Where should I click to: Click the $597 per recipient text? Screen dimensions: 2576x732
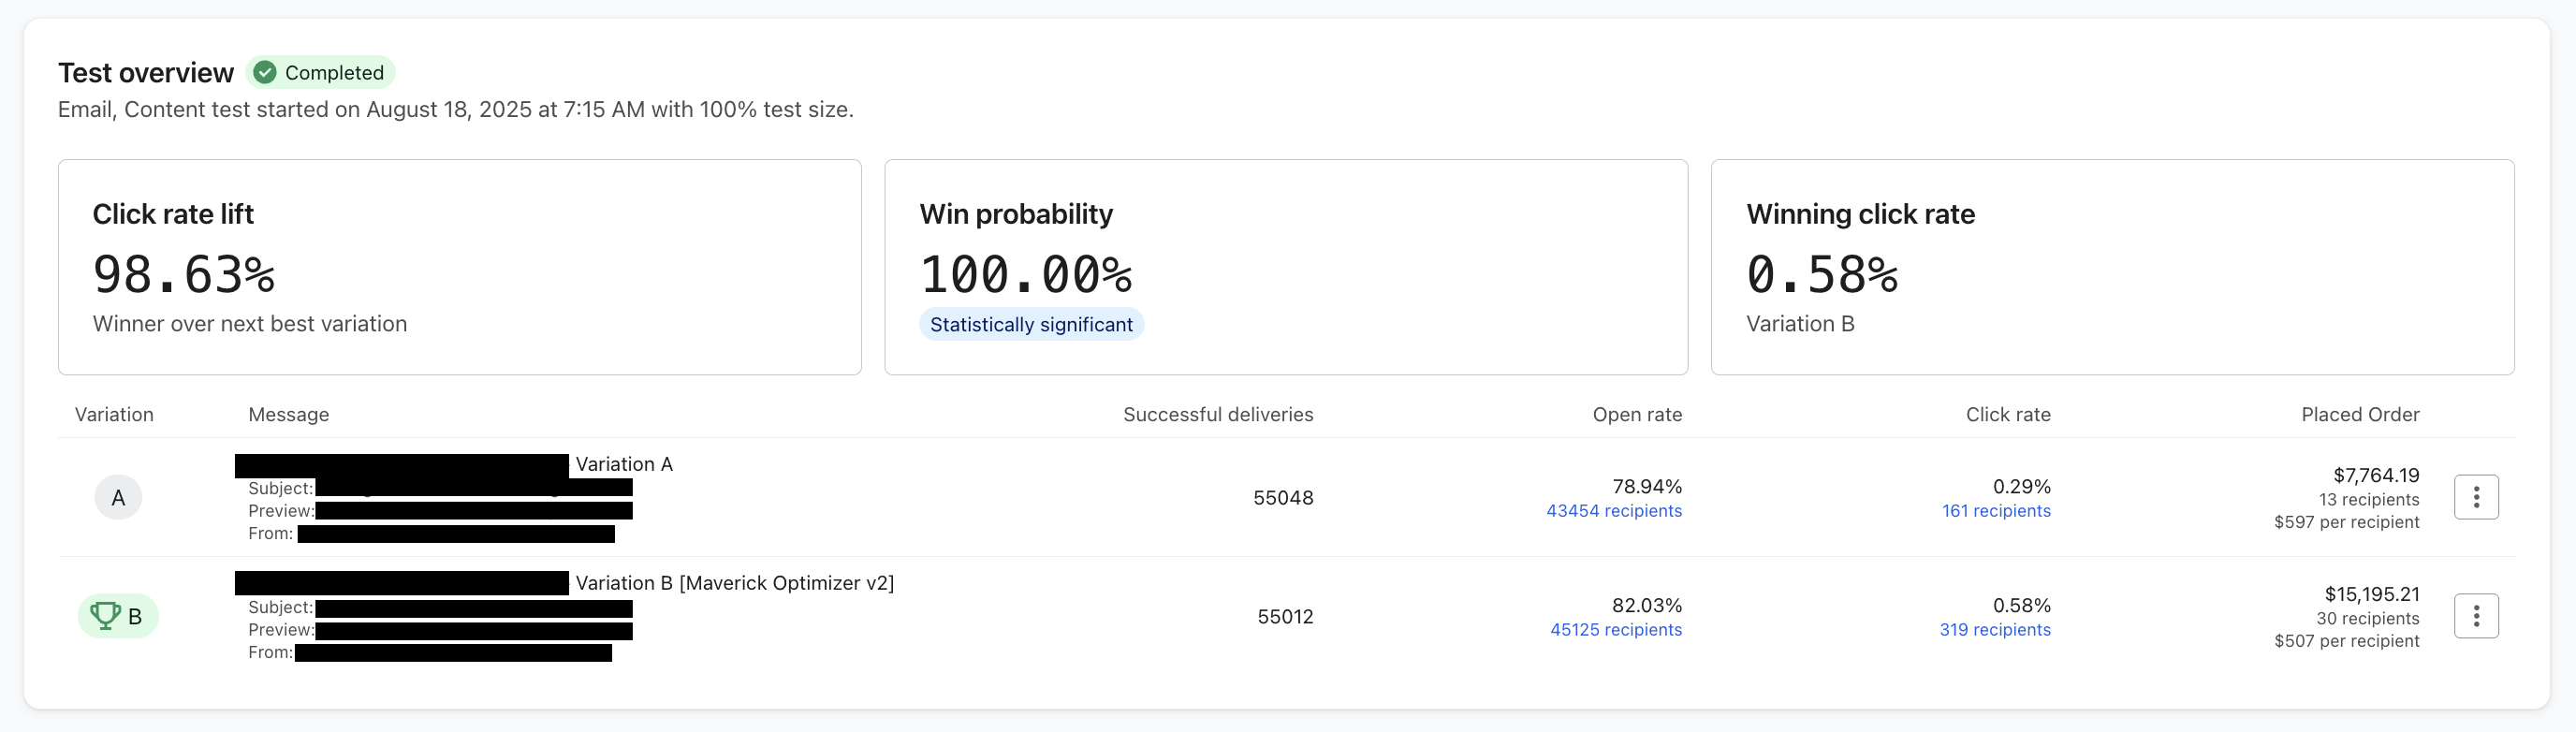point(2346,522)
